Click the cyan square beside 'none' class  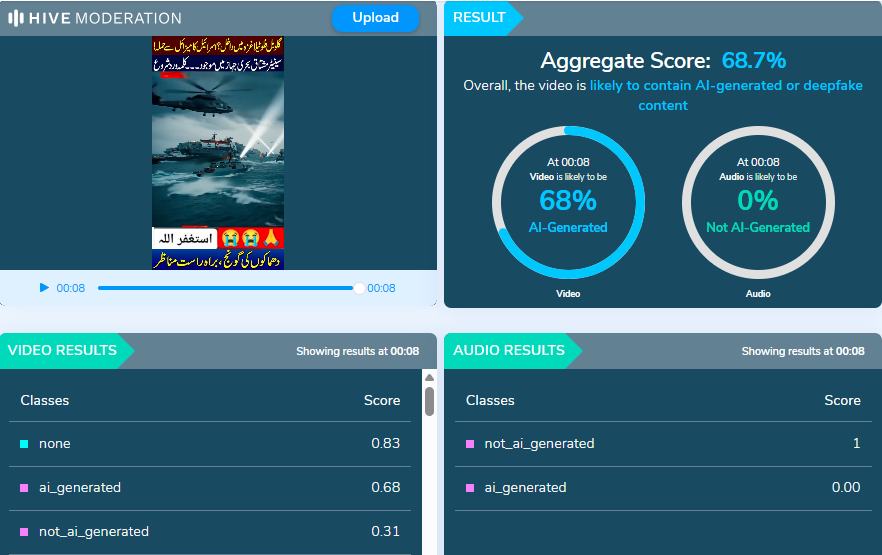coord(24,443)
